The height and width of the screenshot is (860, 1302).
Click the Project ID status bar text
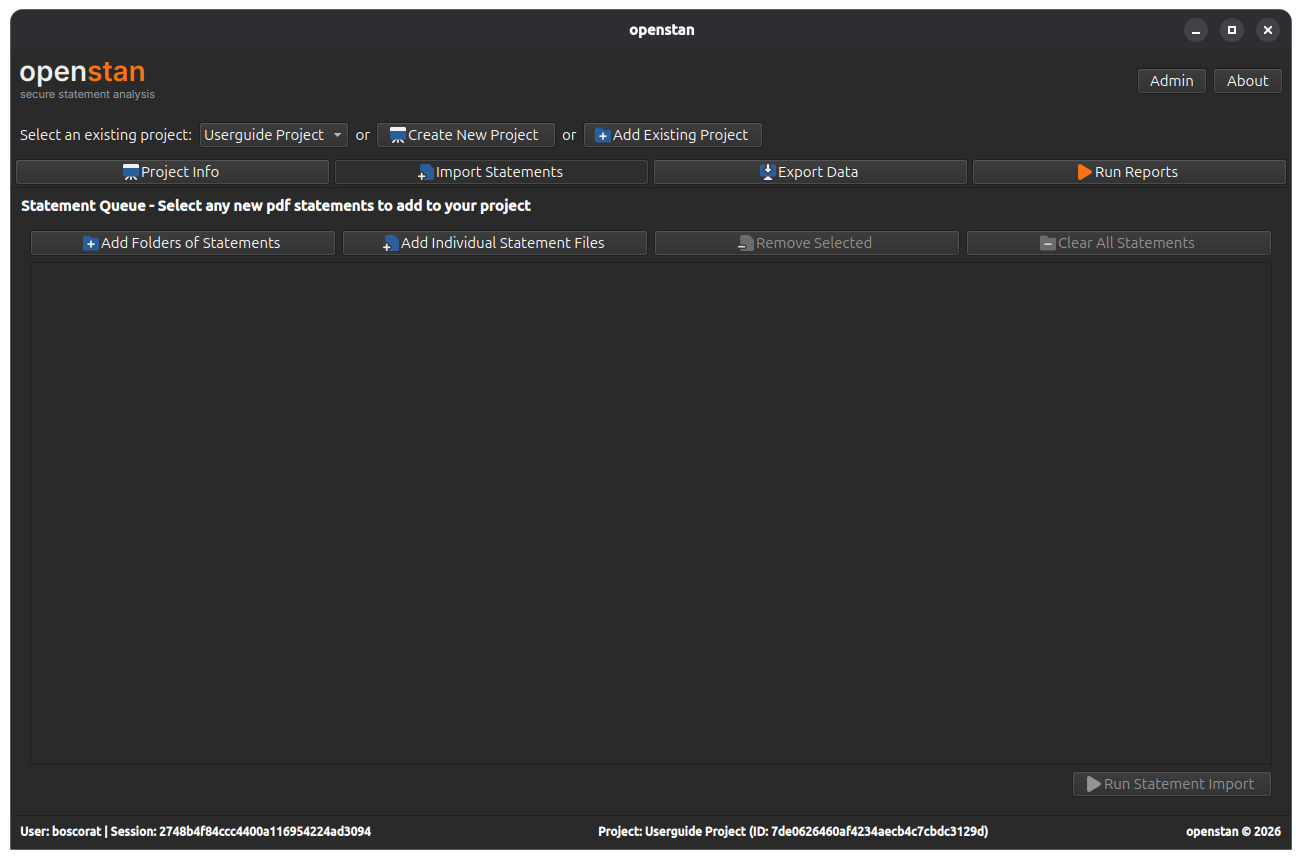coord(793,831)
